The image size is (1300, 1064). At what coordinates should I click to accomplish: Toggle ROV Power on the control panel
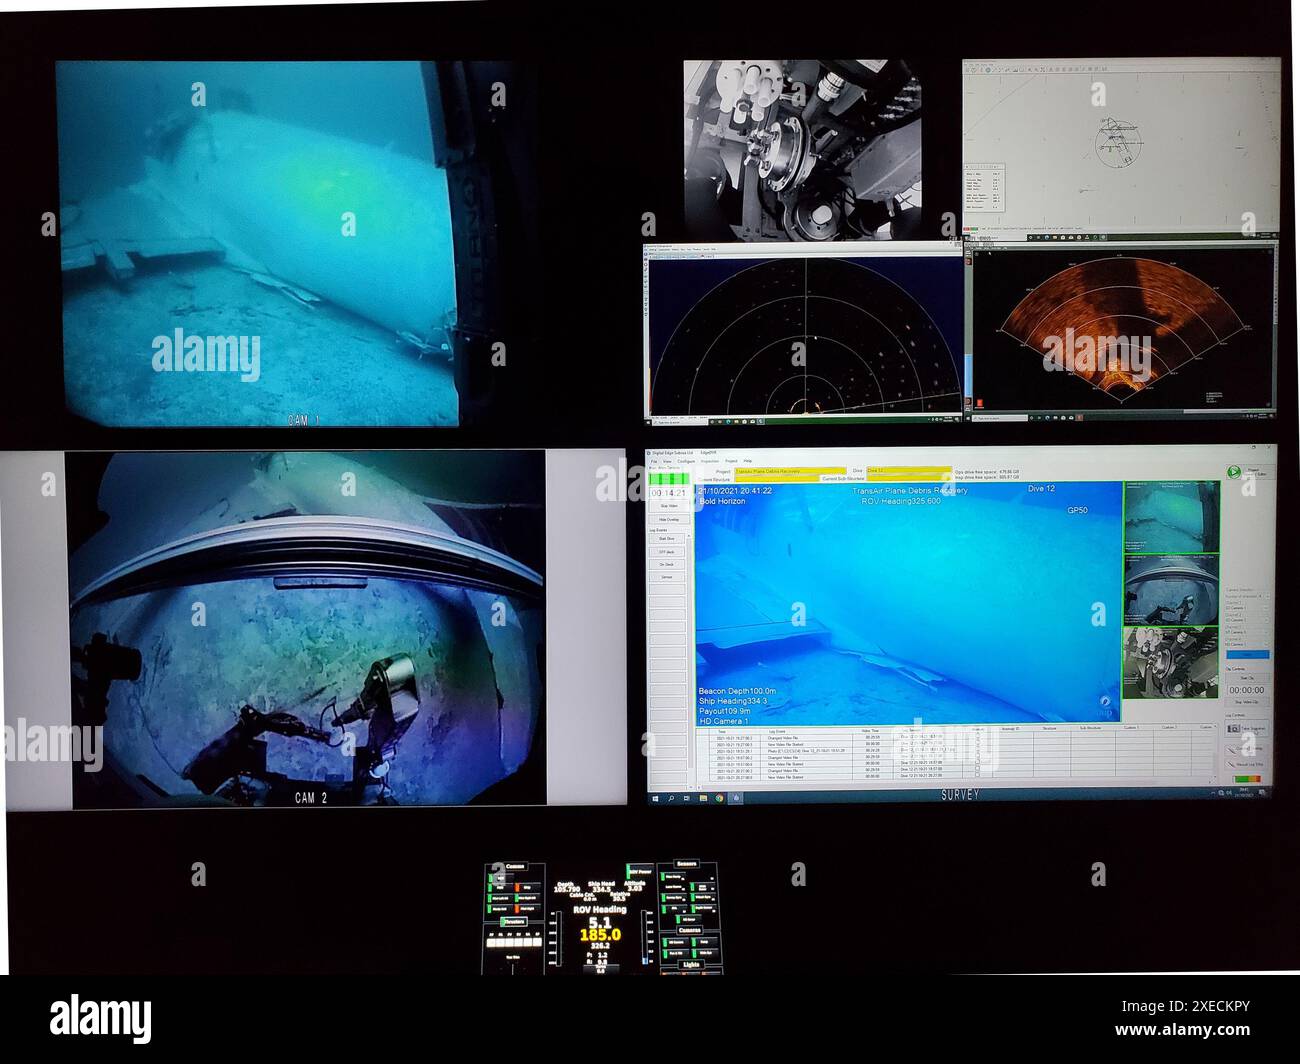pos(638,870)
